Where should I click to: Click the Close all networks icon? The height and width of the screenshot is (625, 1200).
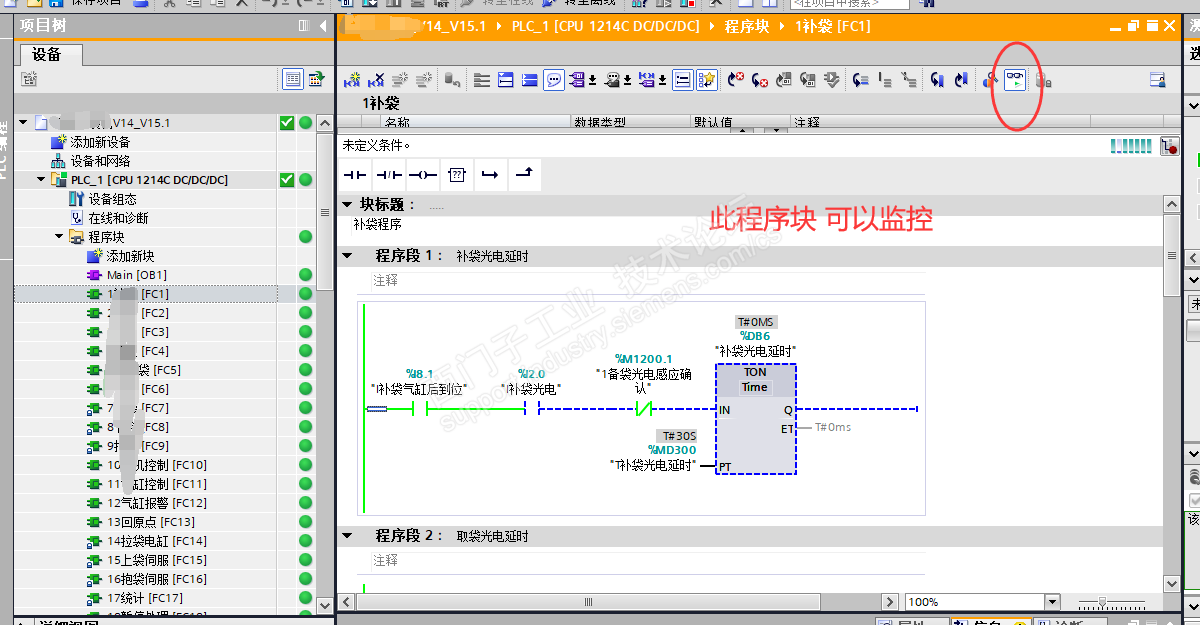click(530, 80)
